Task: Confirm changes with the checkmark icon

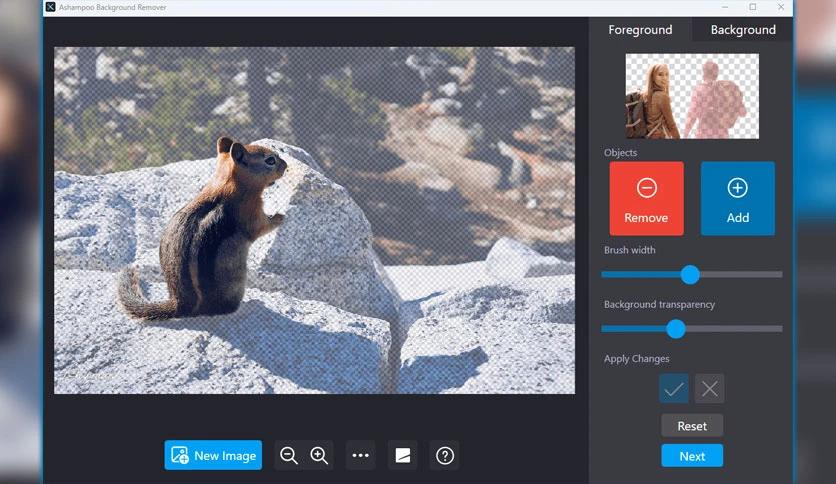Action: (x=673, y=389)
